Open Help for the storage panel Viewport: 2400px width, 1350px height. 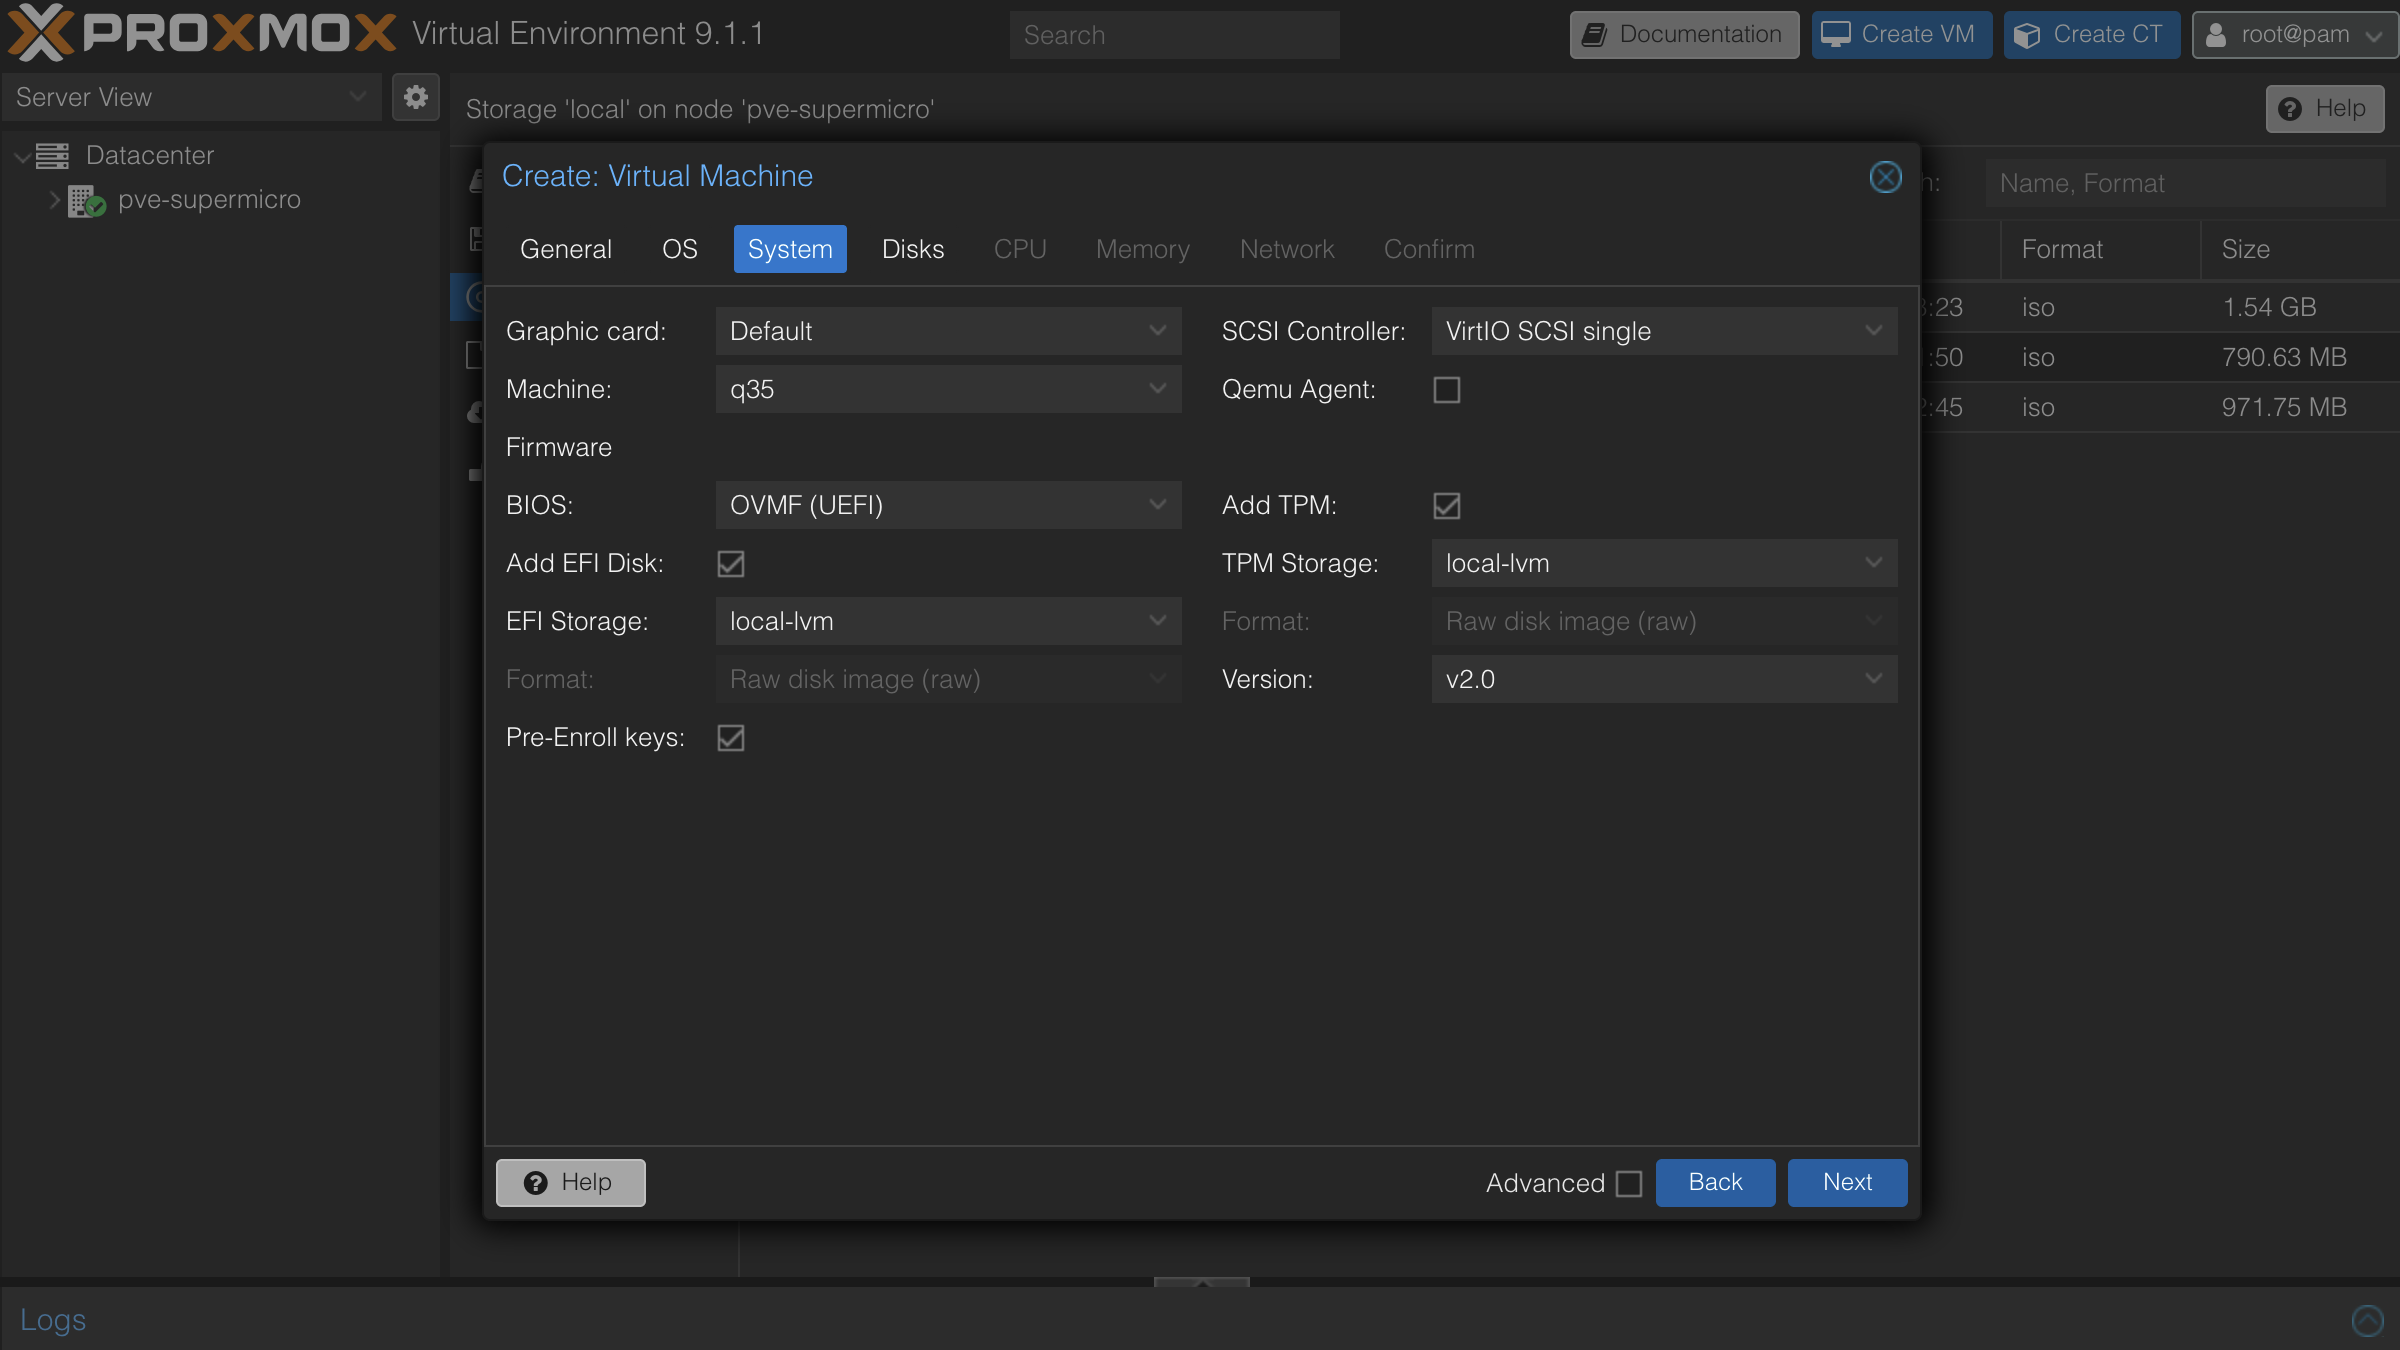click(2324, 108)
